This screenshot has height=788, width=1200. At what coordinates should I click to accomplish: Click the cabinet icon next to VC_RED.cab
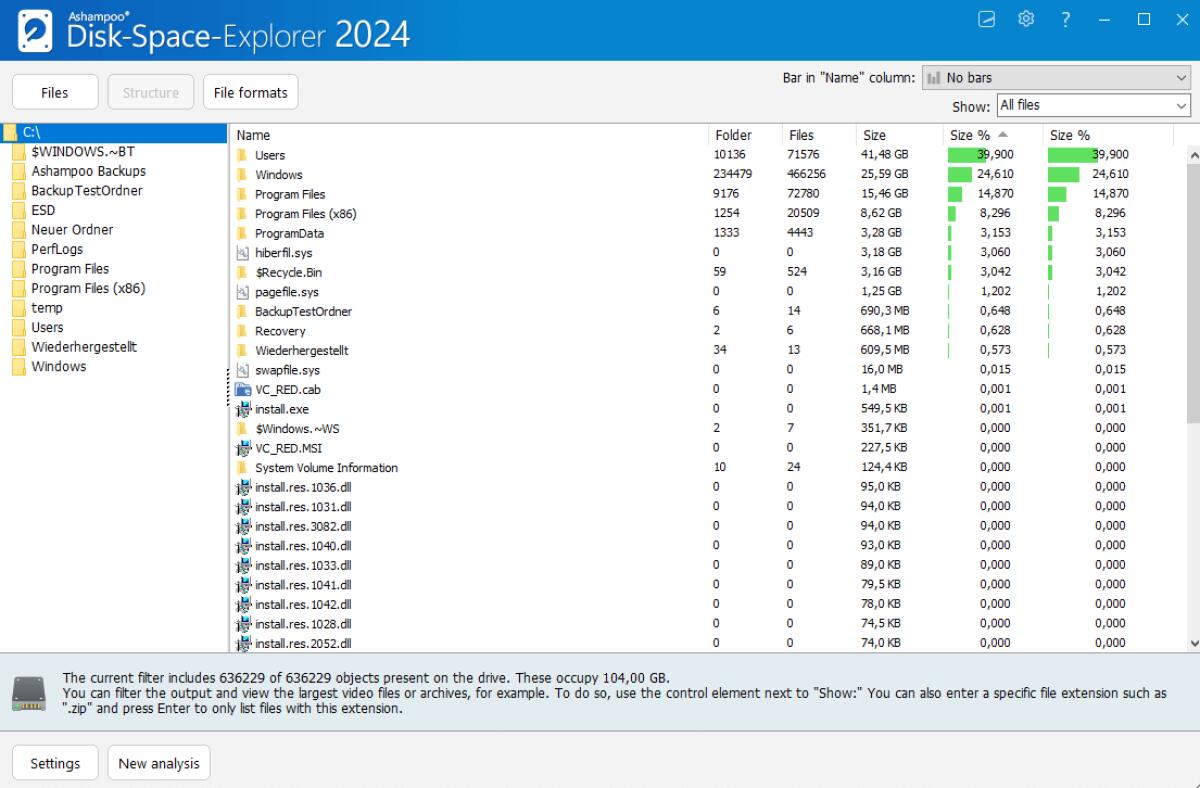point(241,389)
